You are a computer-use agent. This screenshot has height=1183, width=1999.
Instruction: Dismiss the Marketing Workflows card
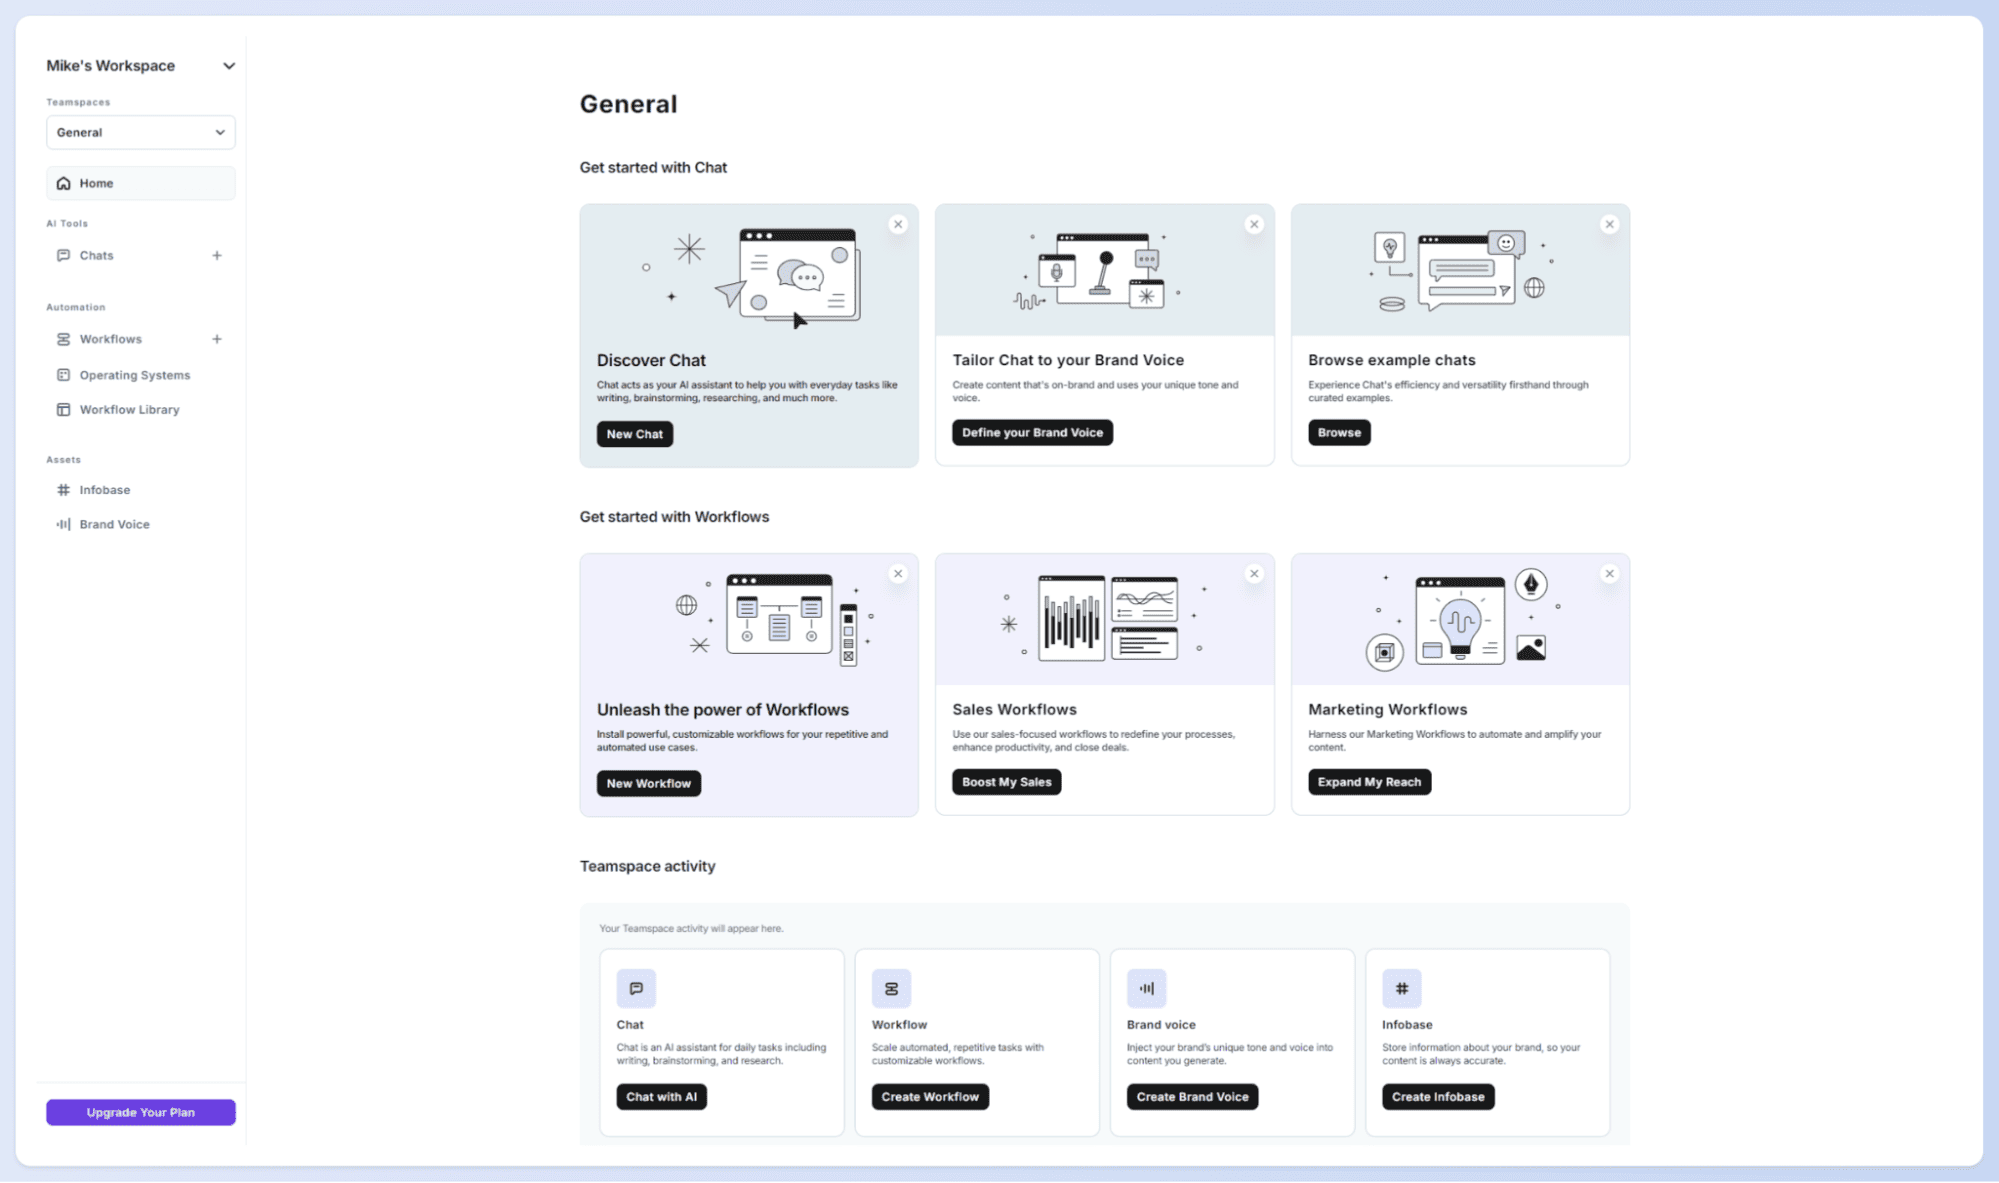point(1609,574)
